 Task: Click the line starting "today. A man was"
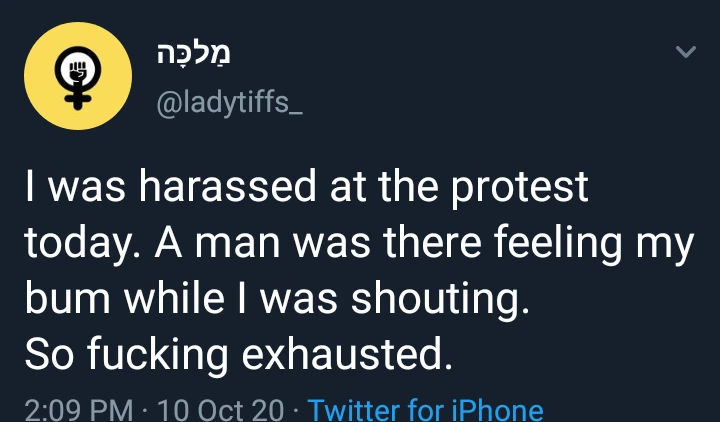pyautogui.click(x=357, y=245)
